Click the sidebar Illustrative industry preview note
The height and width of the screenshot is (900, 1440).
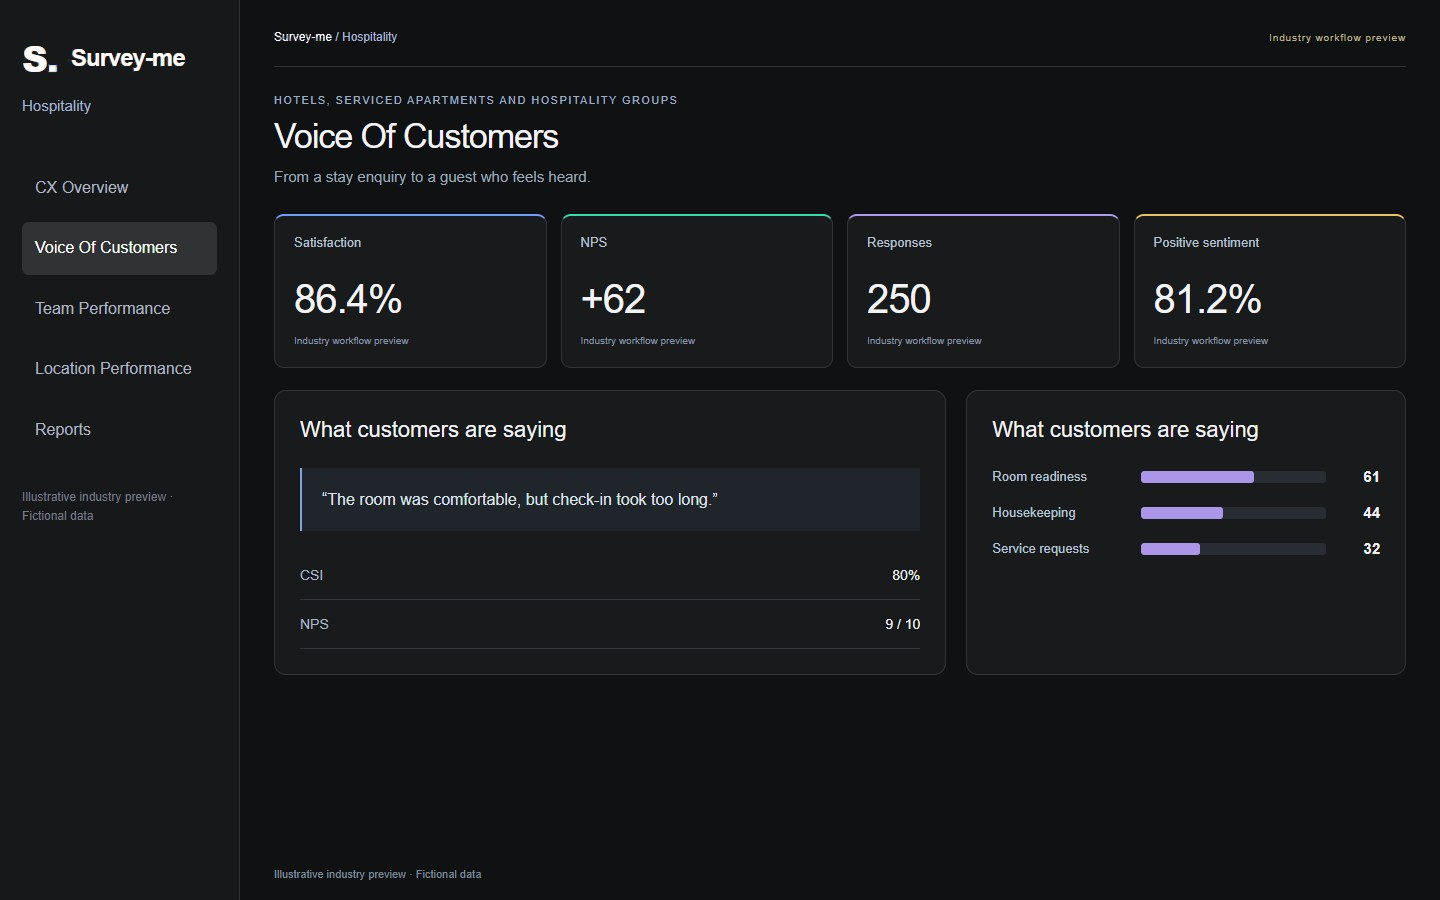tap(97, 506)
